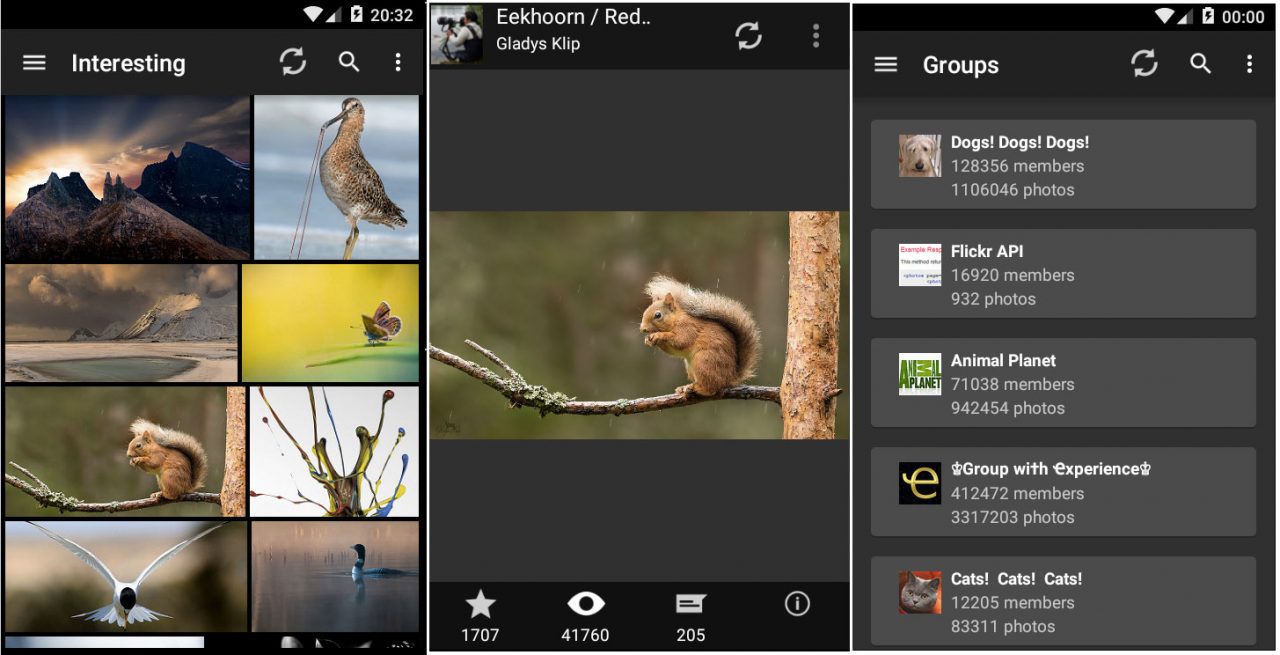Open the navigation drawer from the Interesting screen
The width and height of the screenshot is (1280, 655).
tap(33, 62)
